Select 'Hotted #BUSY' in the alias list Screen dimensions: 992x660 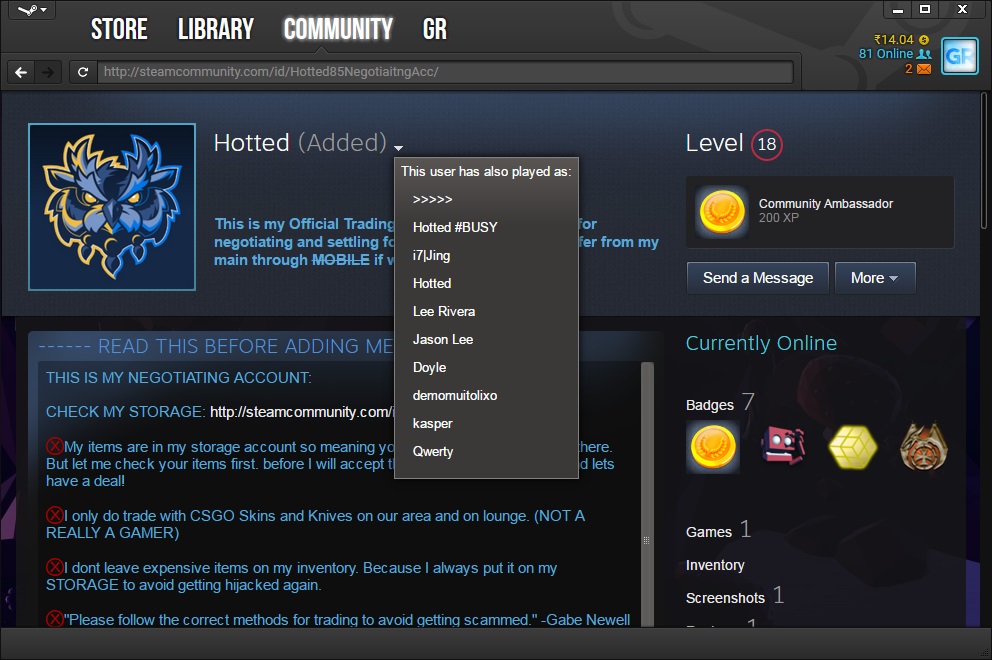[455, 227]
